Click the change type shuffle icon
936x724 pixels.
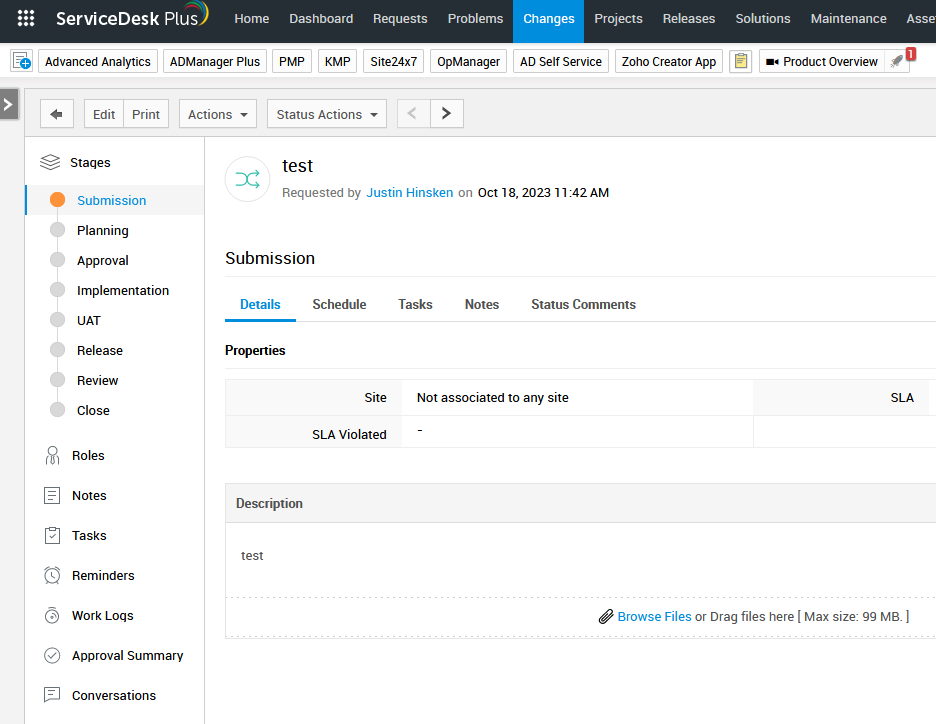pos(247,179)
